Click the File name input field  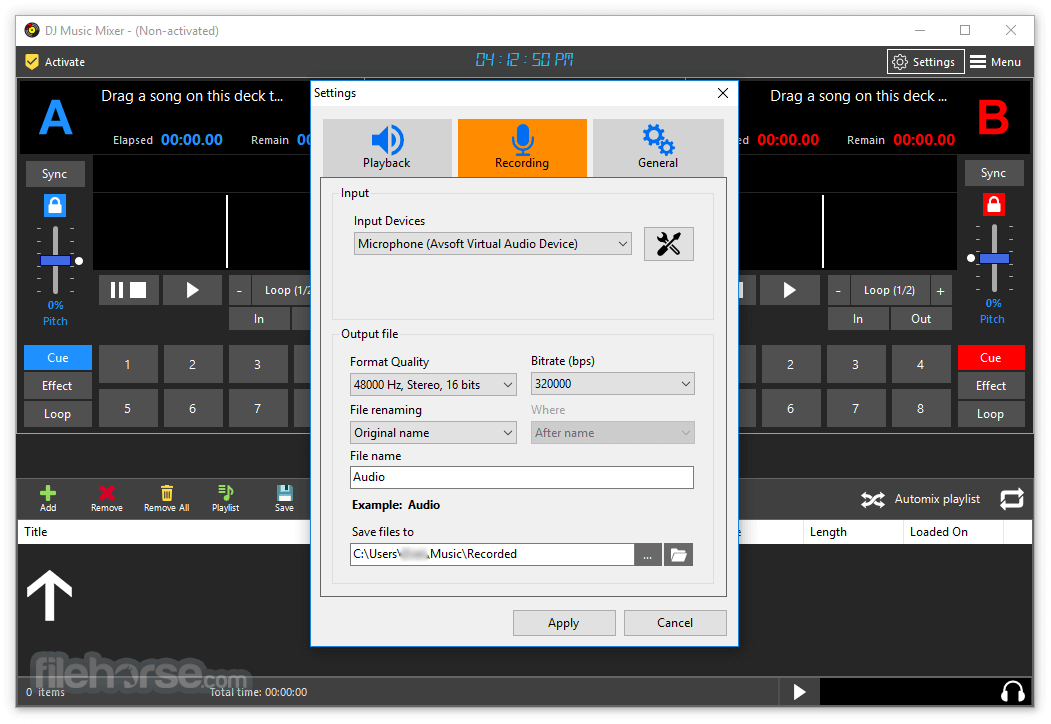coord(521,477)
